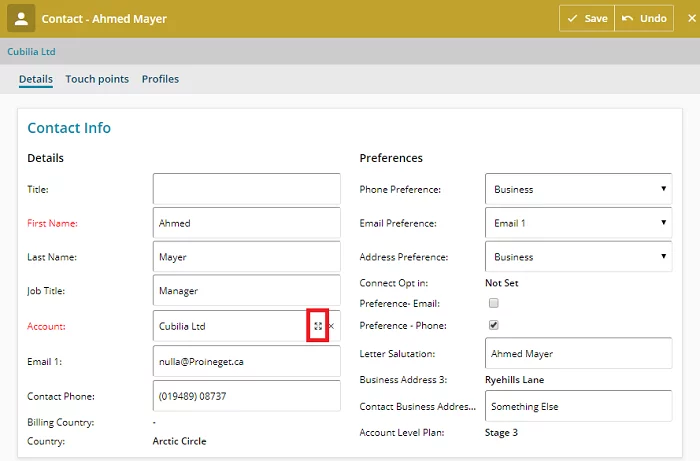This screenshot has width=700, height=461.
Task: Uncheck the Preference - Phone checkbox
Action: tap(493, 325)
